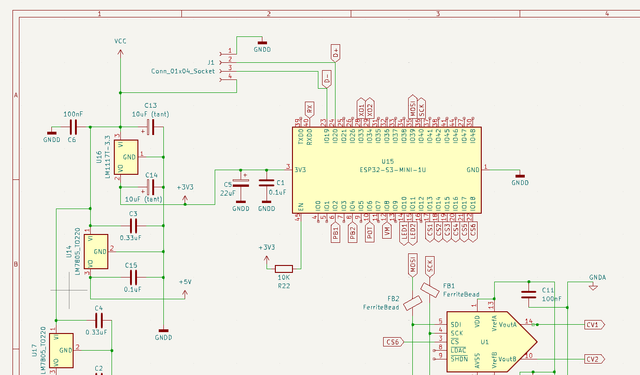
Task: Select the FB2 ferrite bead
Action: (x=413, y=303)
